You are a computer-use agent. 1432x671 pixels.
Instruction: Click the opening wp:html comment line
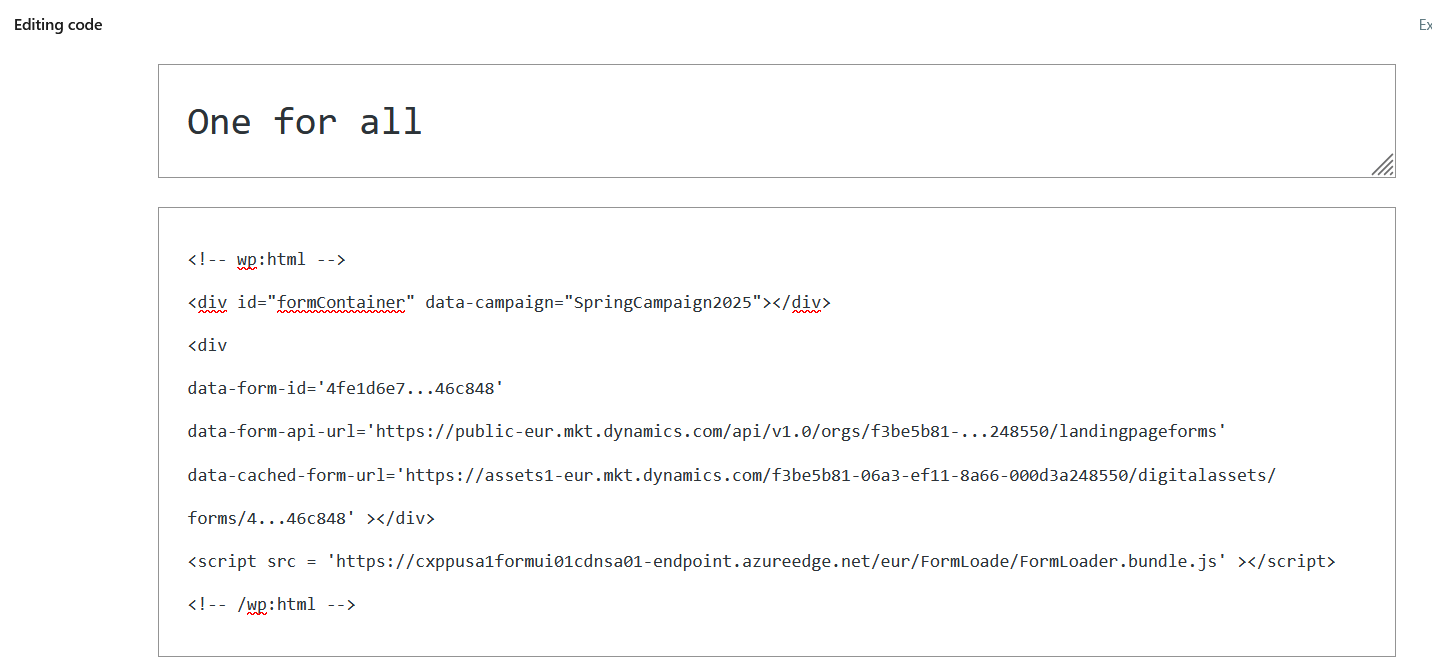pyautogui.click(x=265, y=258)
